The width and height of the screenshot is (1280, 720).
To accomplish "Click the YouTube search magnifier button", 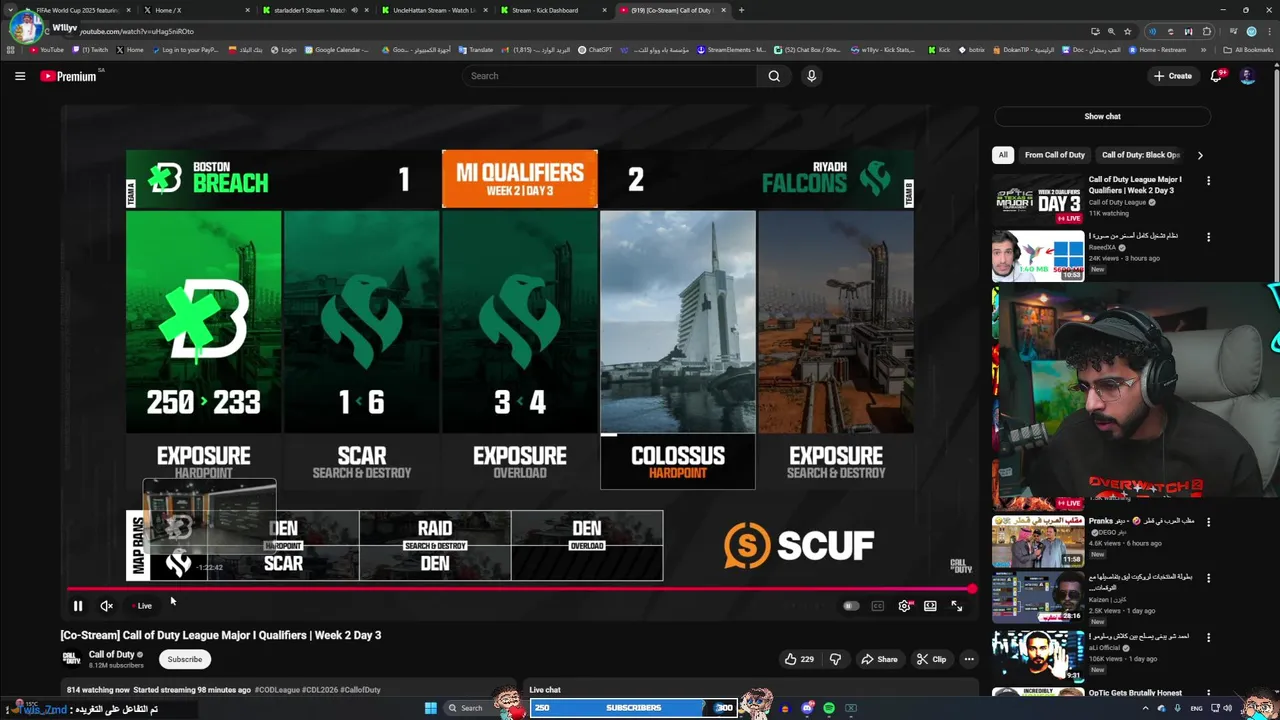I will 774,76.
